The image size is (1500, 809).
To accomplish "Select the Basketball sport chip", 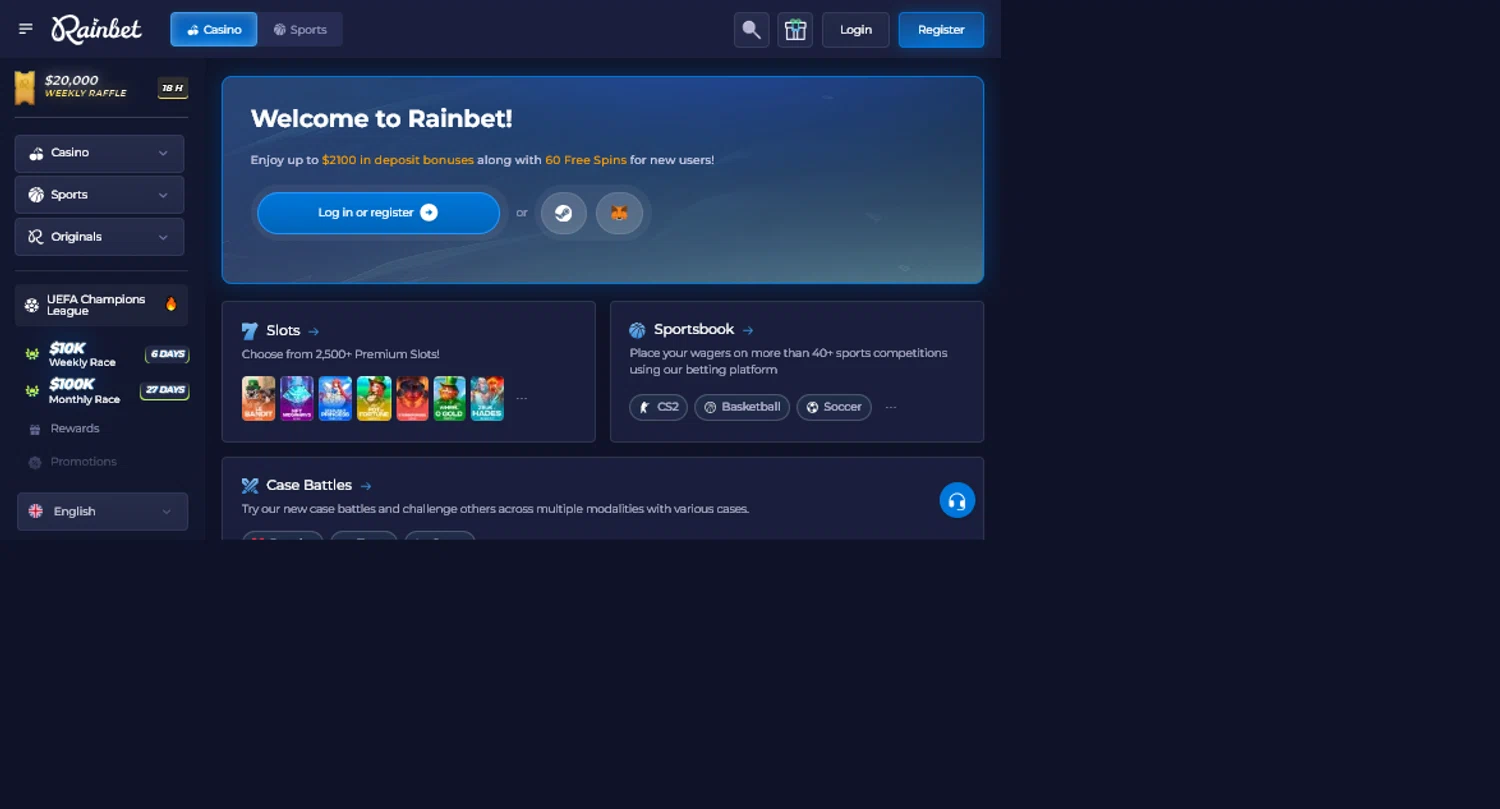I will coord(742,407).
